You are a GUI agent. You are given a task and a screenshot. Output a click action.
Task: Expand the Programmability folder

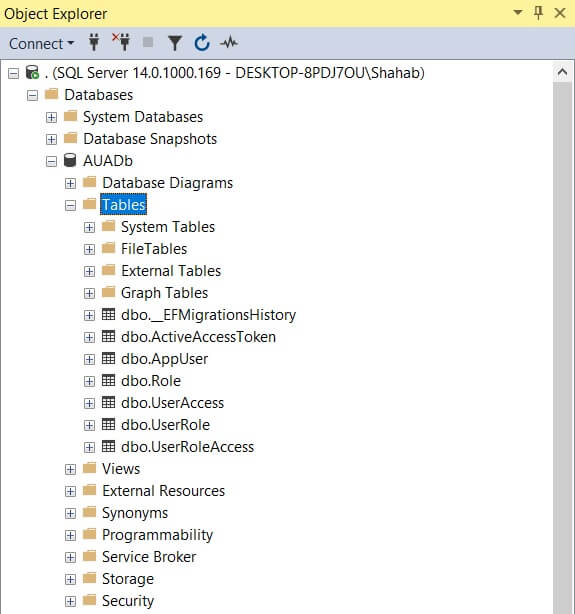71,535
